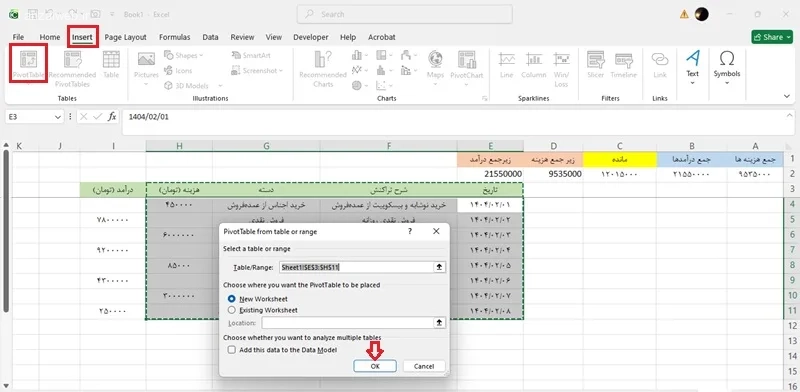
Task: Open the user account avatar
Action: point(702,14)
